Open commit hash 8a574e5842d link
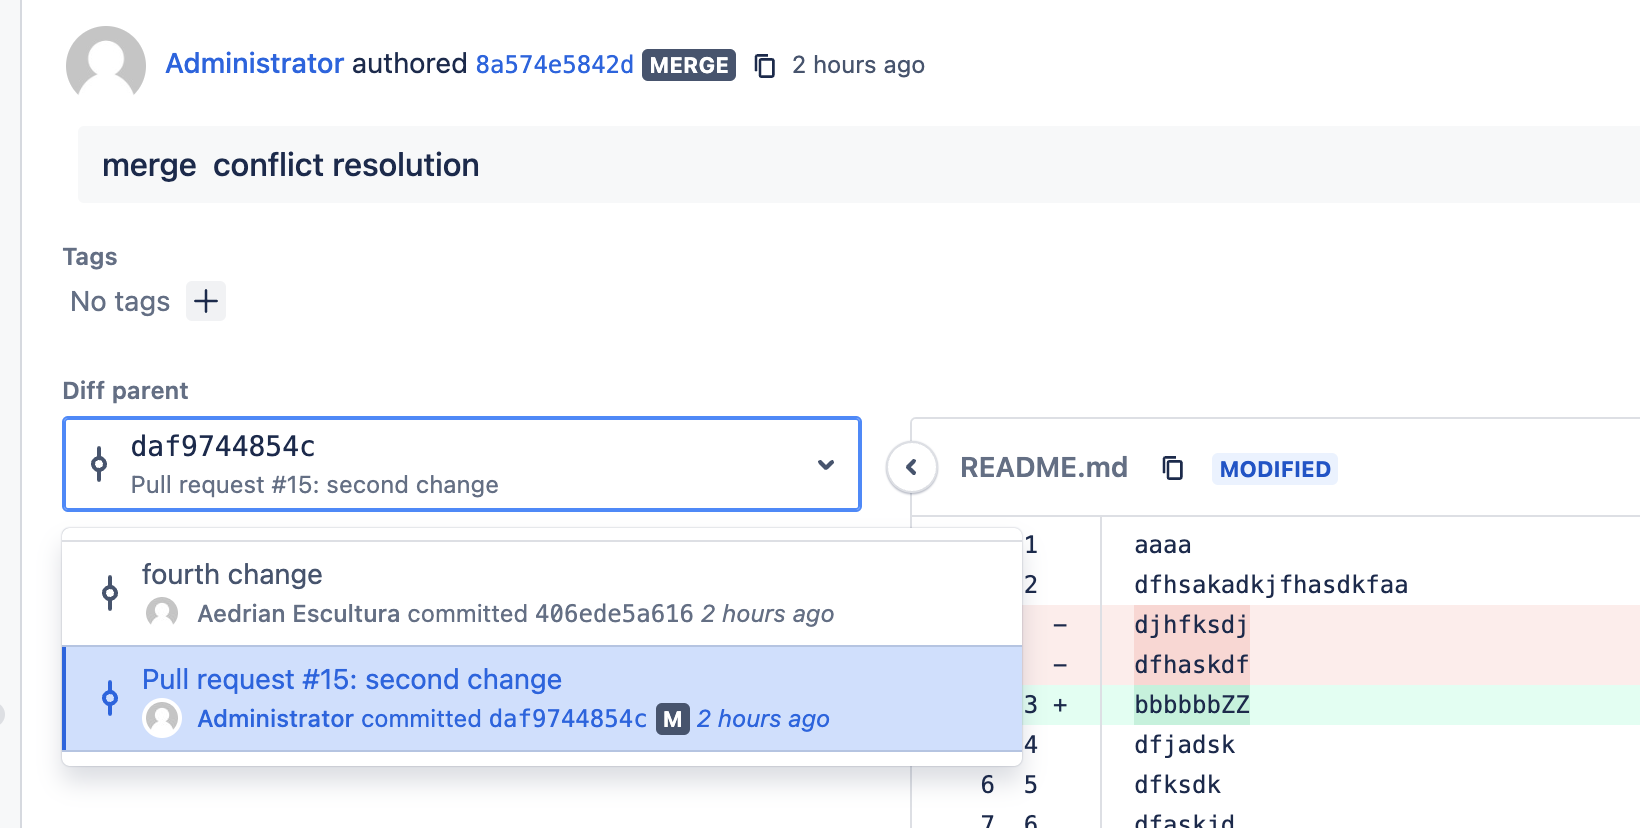This screenshot has height=828, width=1640. 554,65
